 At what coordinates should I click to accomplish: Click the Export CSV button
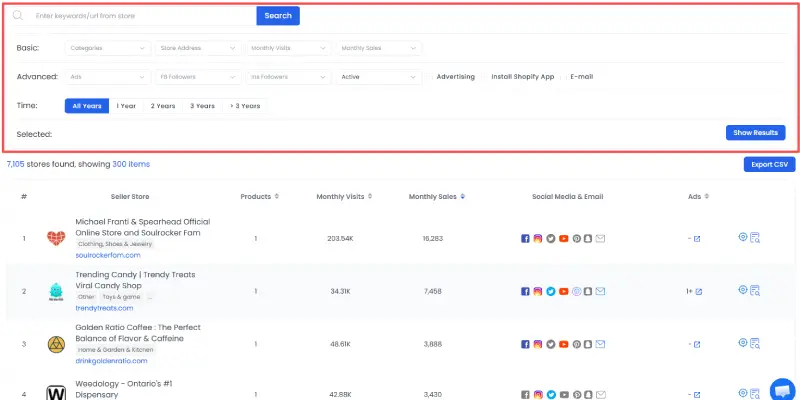[x=769, y=164]
